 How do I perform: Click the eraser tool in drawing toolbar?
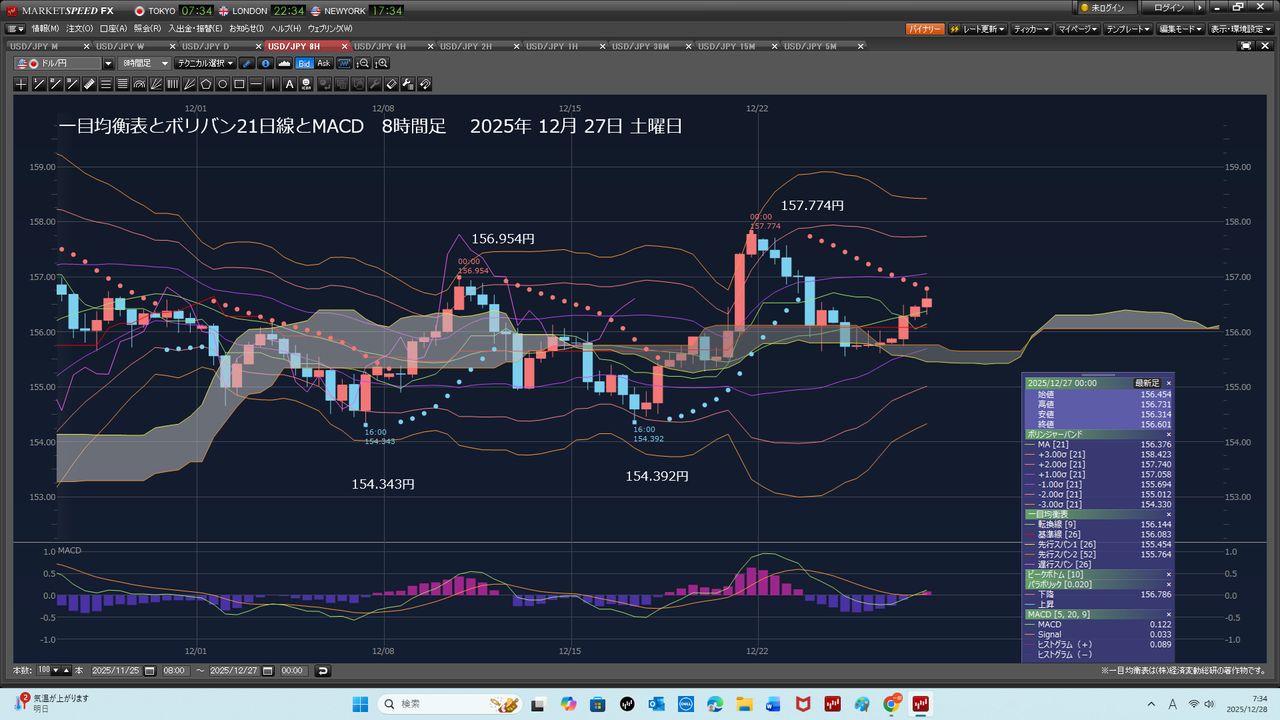392,84
